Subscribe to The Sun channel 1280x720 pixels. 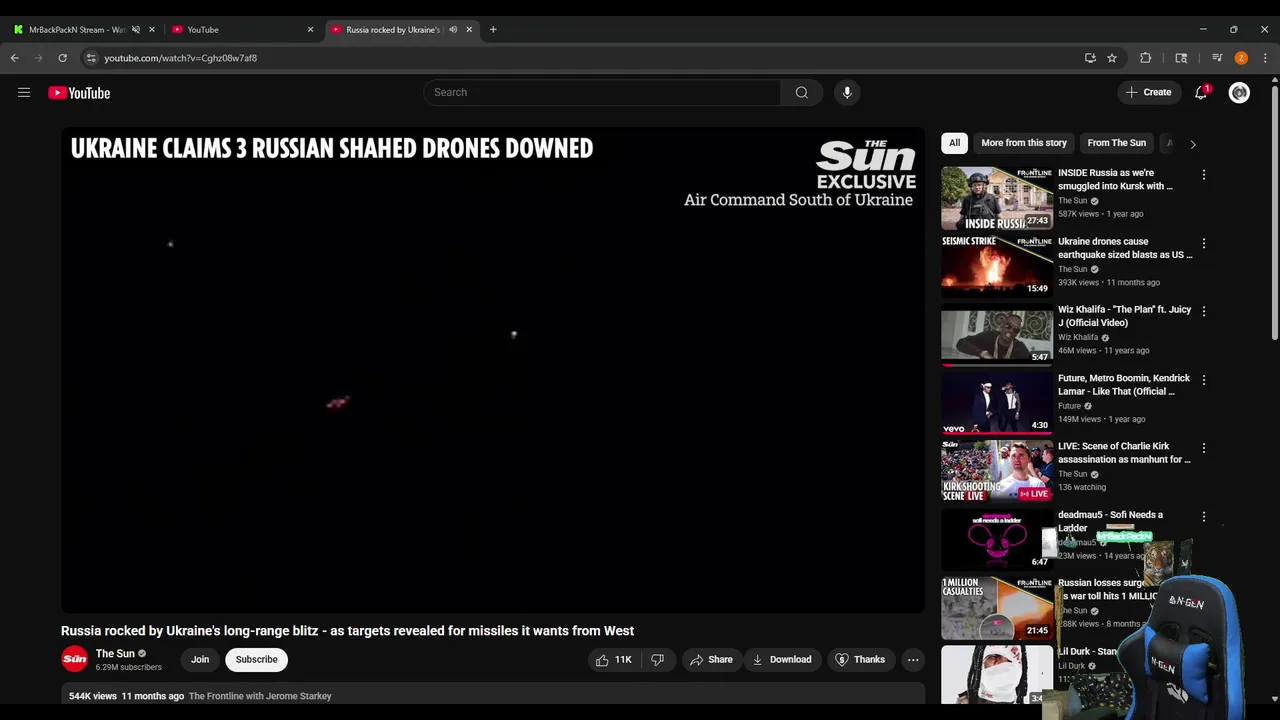pyautogui.click(x=257, y=660)
